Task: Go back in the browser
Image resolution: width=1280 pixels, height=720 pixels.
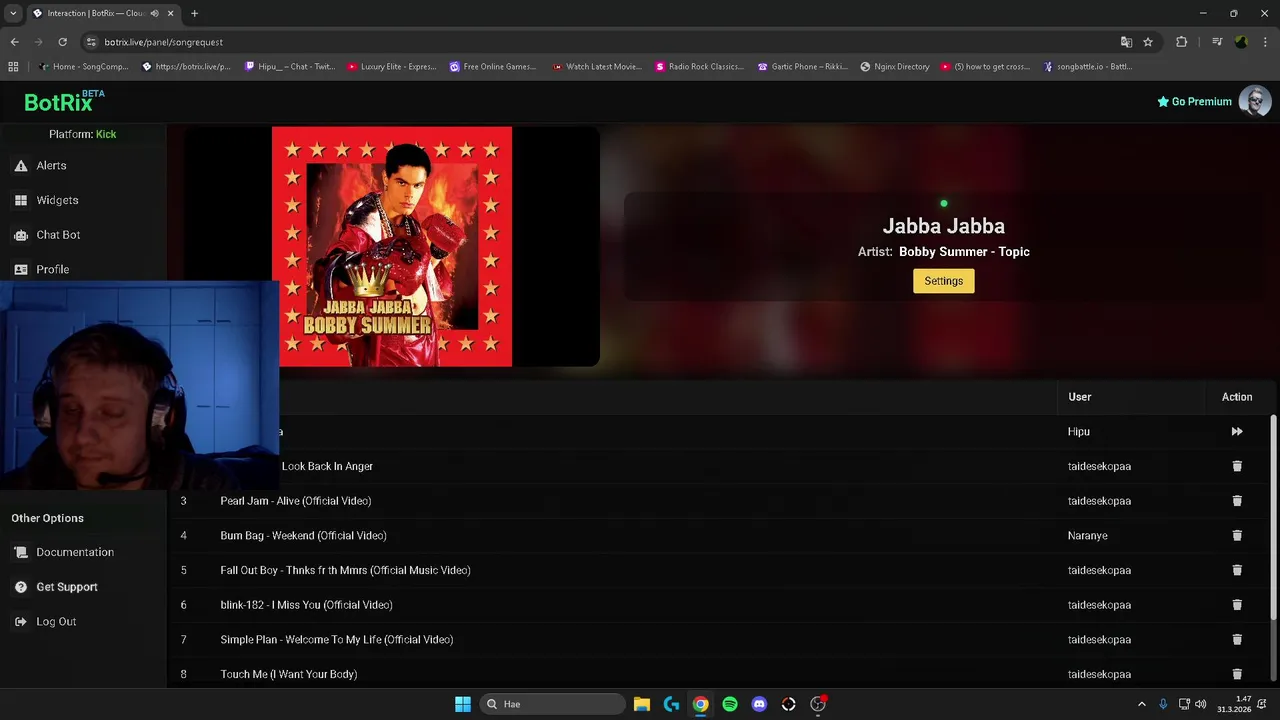Action: 14,42
